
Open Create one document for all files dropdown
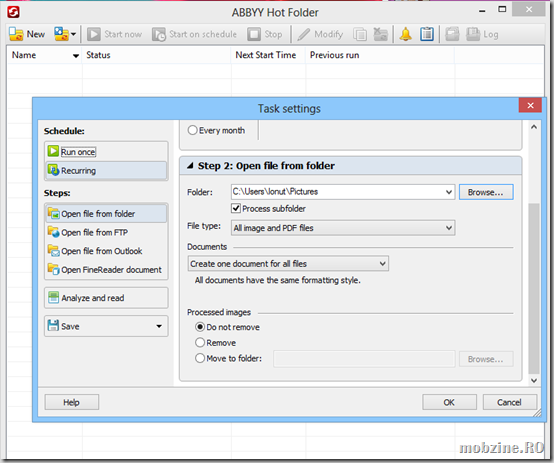coord(288,263)
